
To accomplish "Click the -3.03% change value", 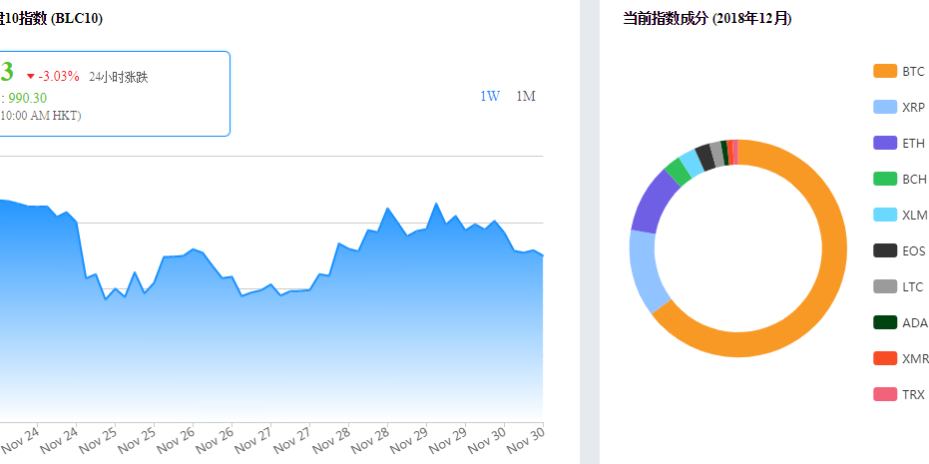I will (x=59, y=76).
